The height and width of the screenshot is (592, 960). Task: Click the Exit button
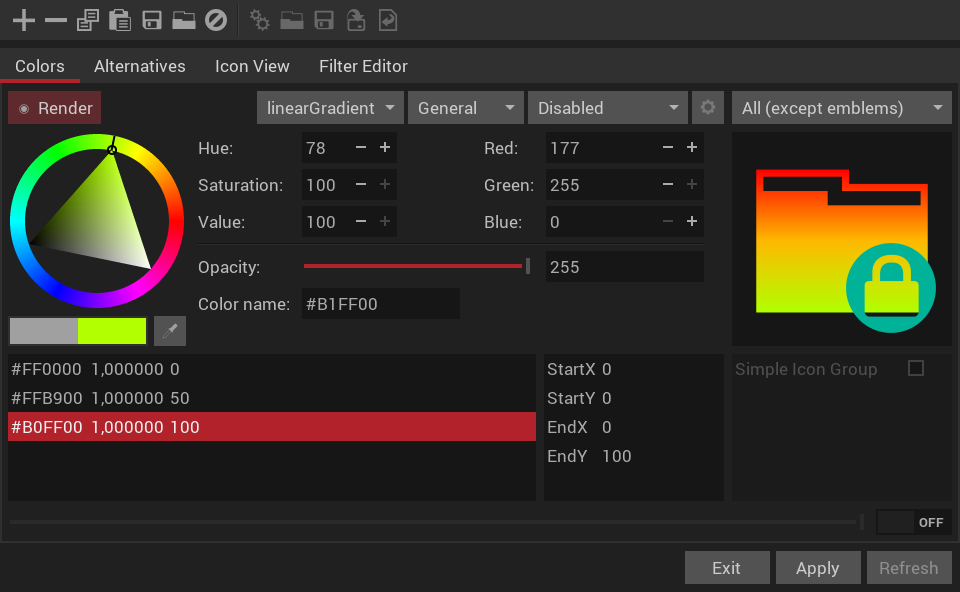point(727,568)
